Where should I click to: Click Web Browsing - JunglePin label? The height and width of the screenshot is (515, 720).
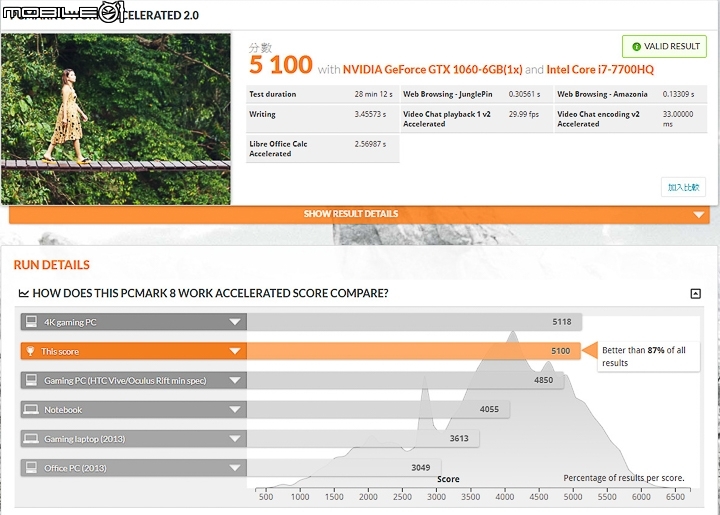pos(448,94)
